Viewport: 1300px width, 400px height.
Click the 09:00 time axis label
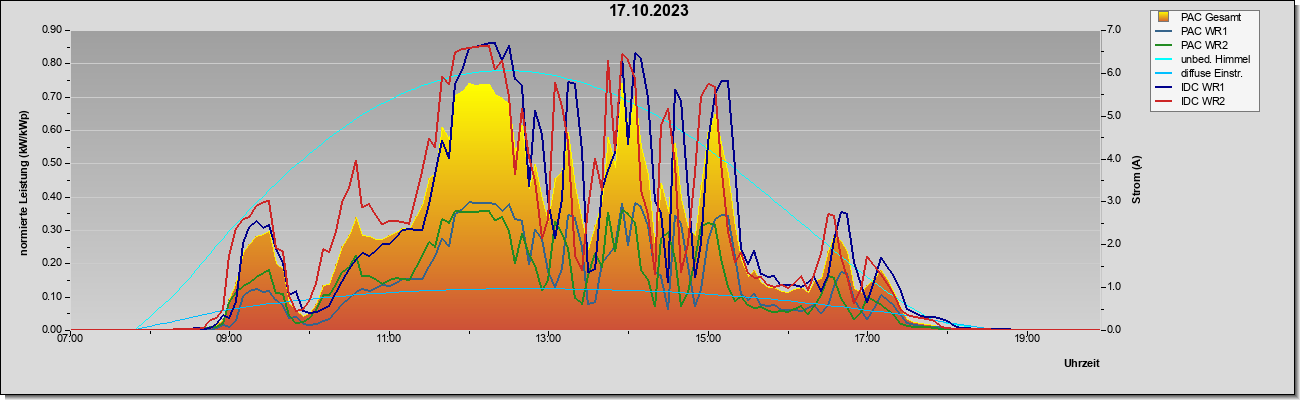point(229,339)
